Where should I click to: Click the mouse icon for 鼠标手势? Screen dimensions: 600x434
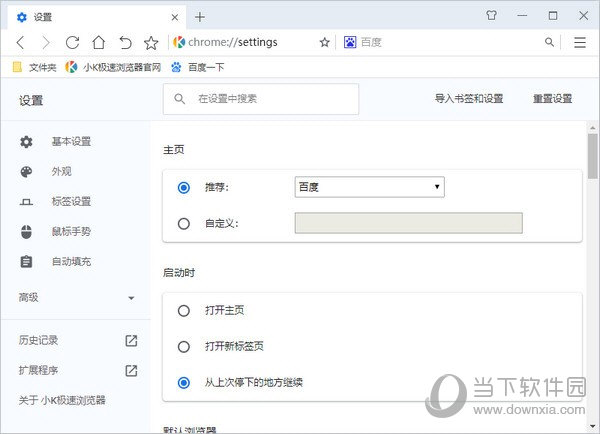26,232
